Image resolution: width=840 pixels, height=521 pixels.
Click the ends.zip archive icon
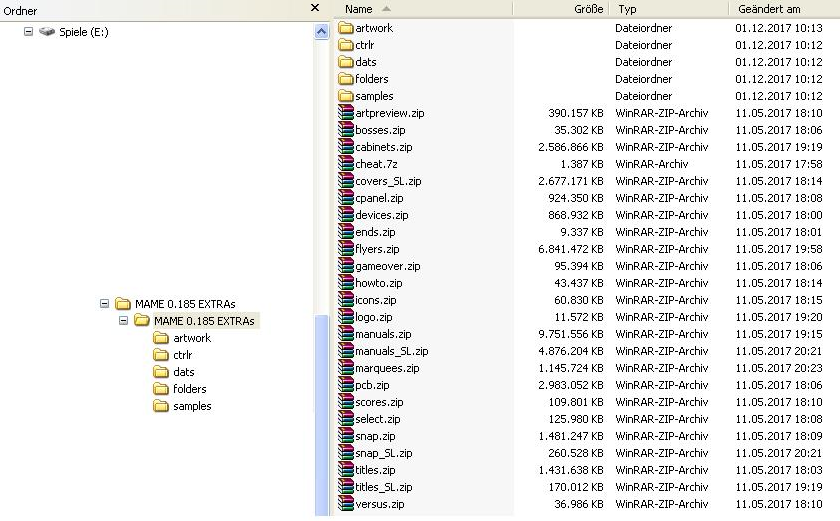pos(346,232)
